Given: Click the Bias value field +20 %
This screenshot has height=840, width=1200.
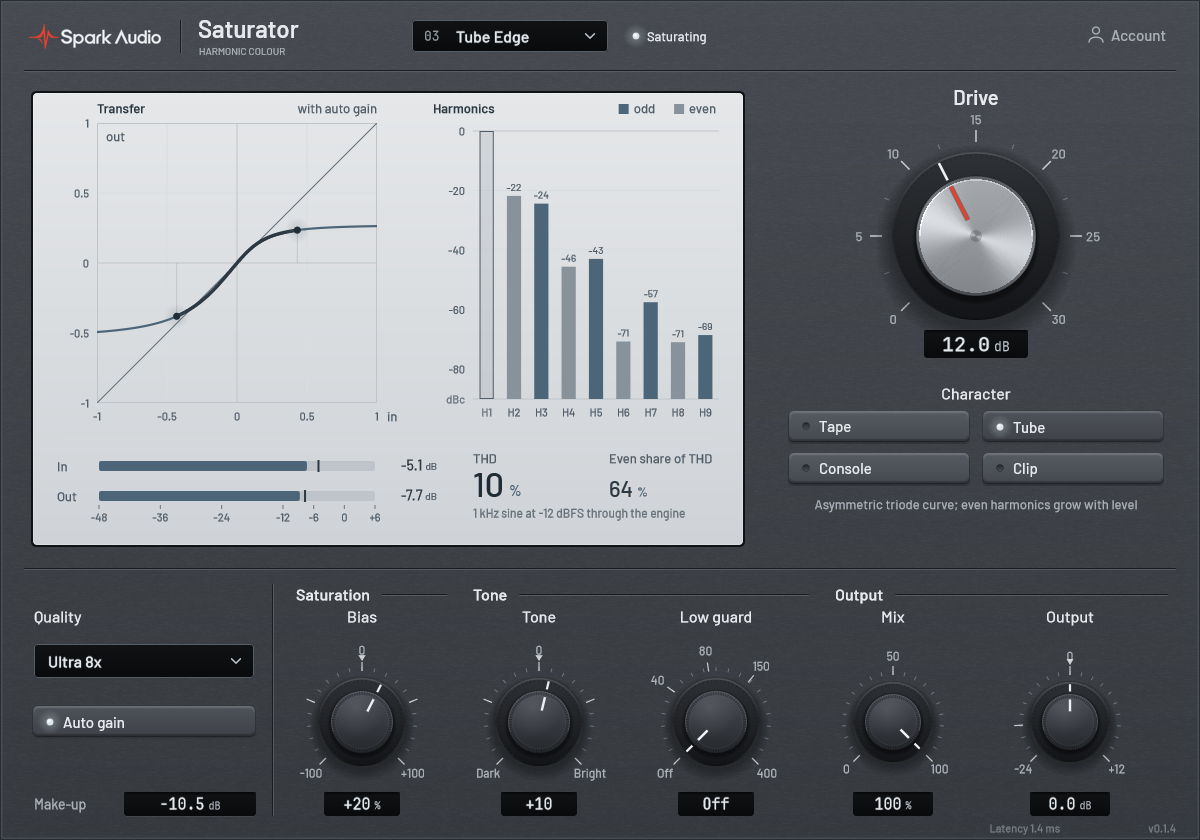Looking at the screenshot, I should (362, 804).
